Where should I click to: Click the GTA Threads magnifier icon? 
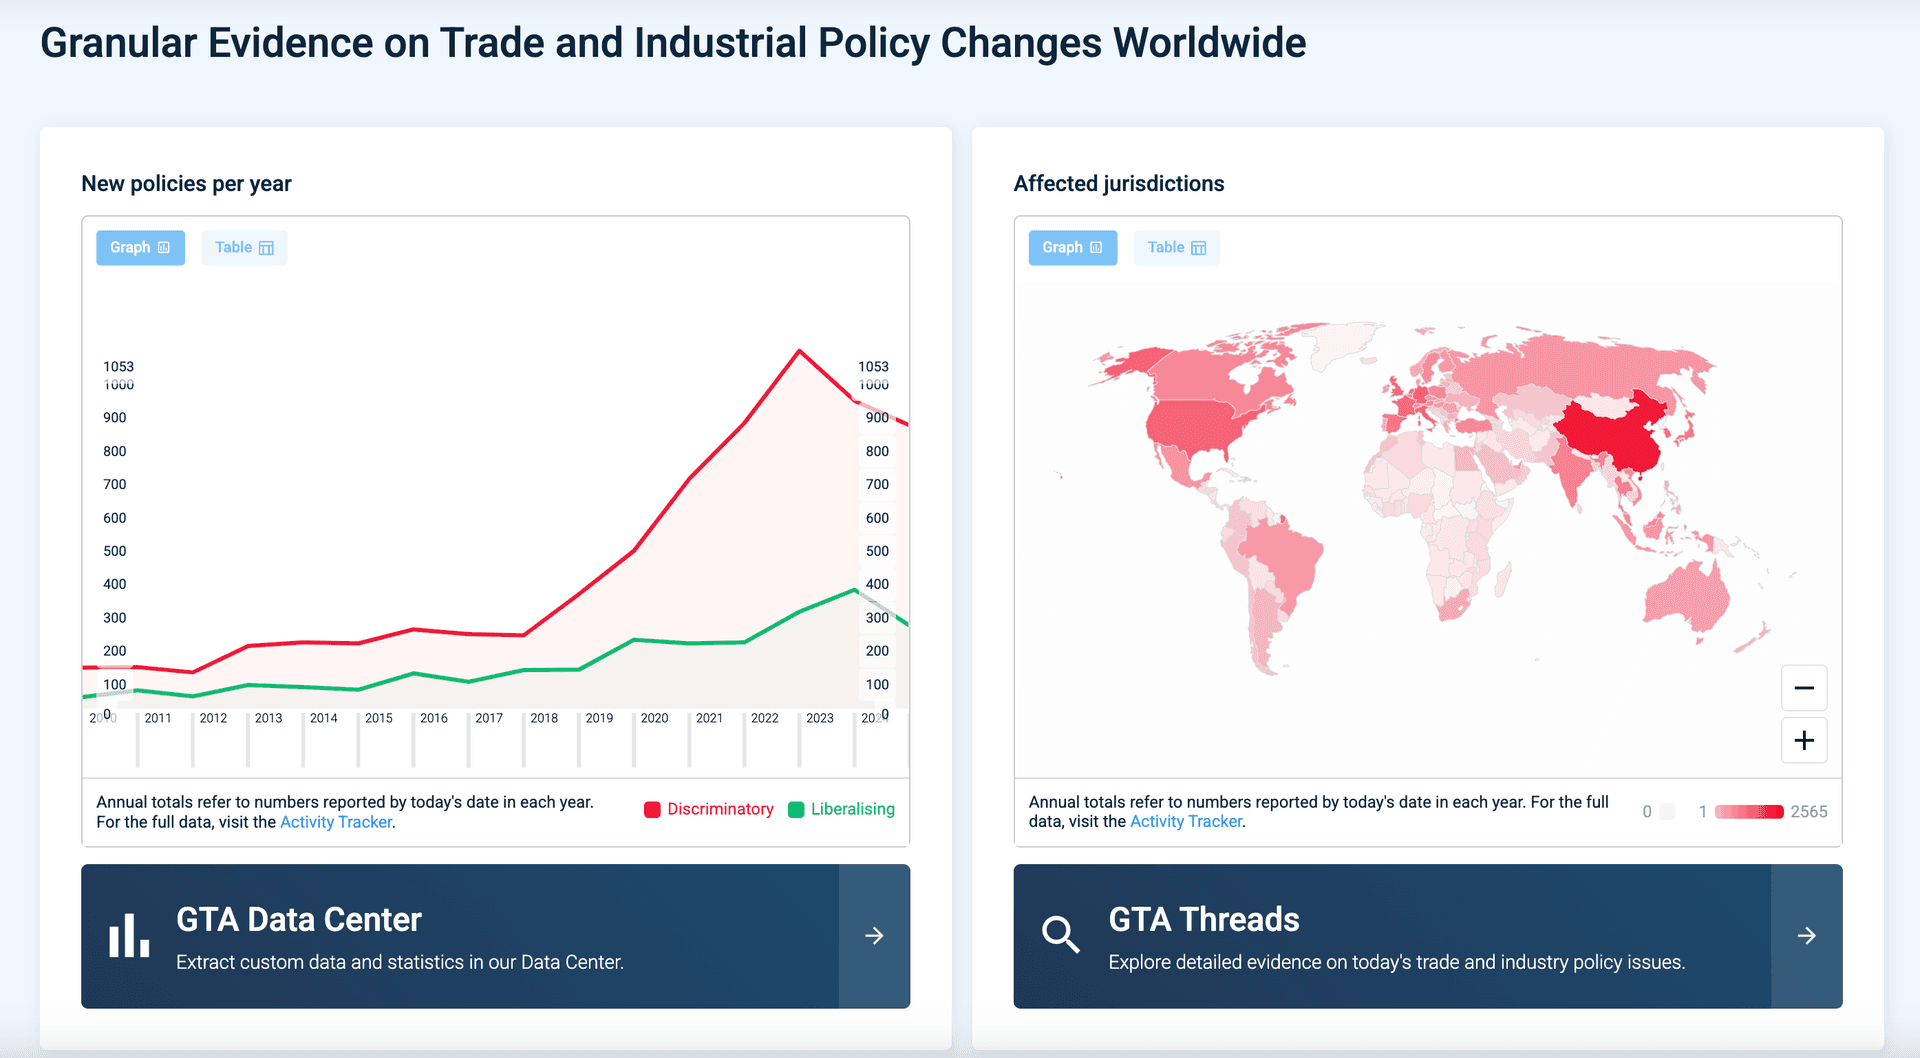[x=1060, y=935]
